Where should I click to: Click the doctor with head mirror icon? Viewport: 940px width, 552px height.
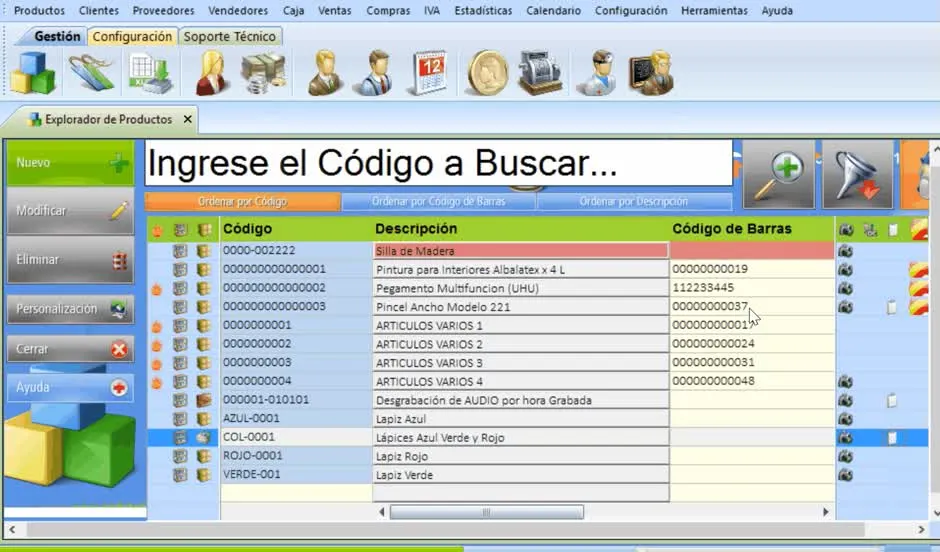tap(598, 73)
